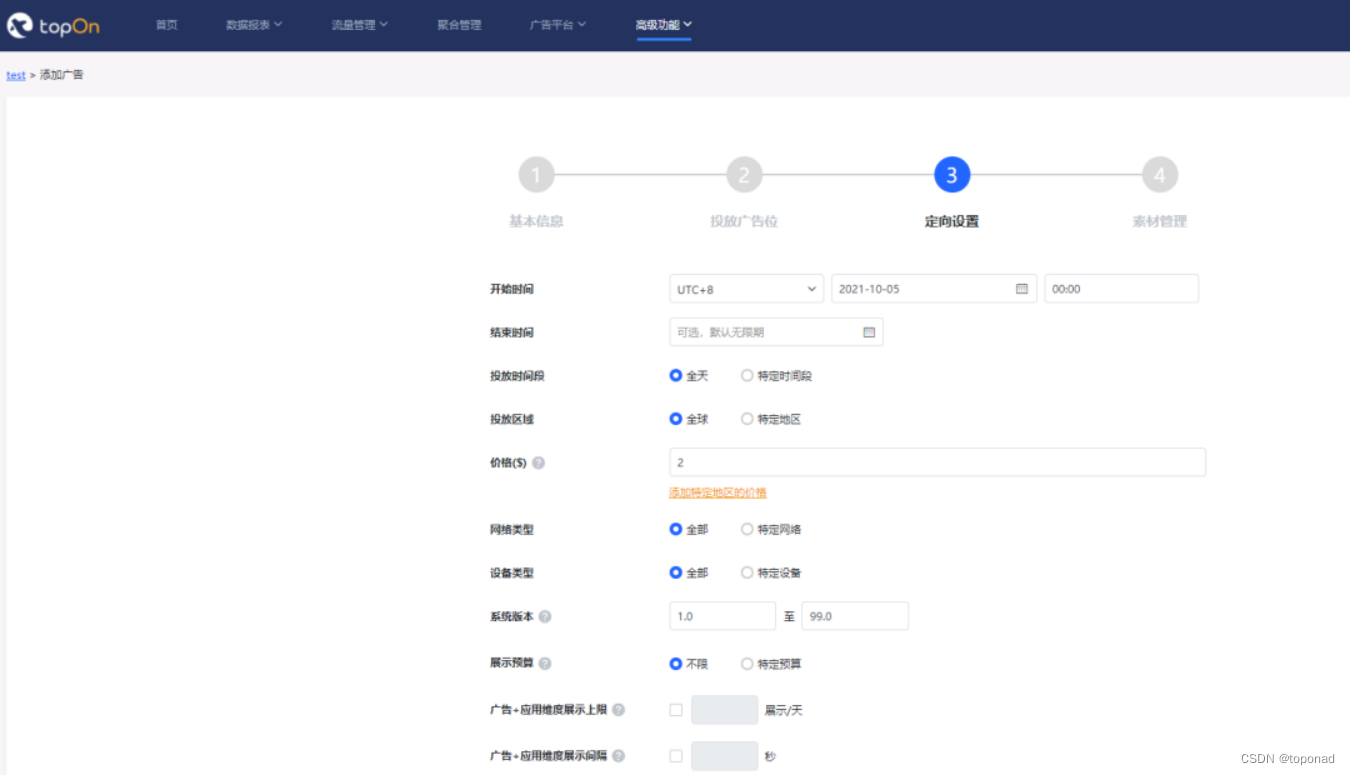
Task: Click the 展示/天 limit input box
Action: coord(724,710)
